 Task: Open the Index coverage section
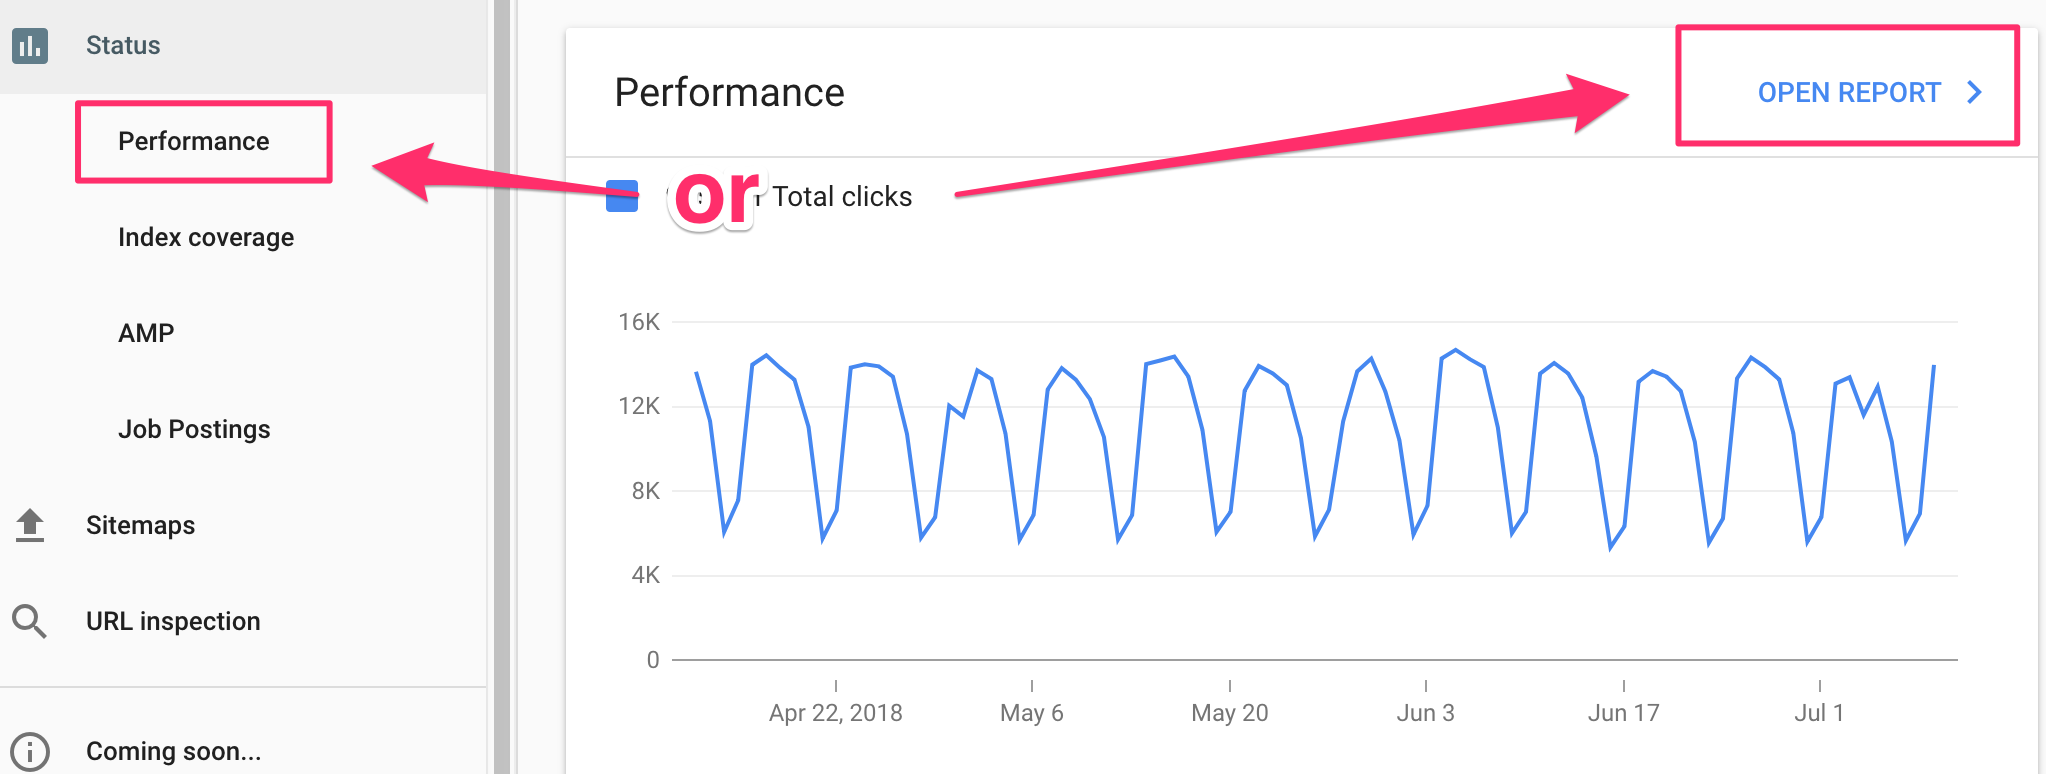pos(205,237)
